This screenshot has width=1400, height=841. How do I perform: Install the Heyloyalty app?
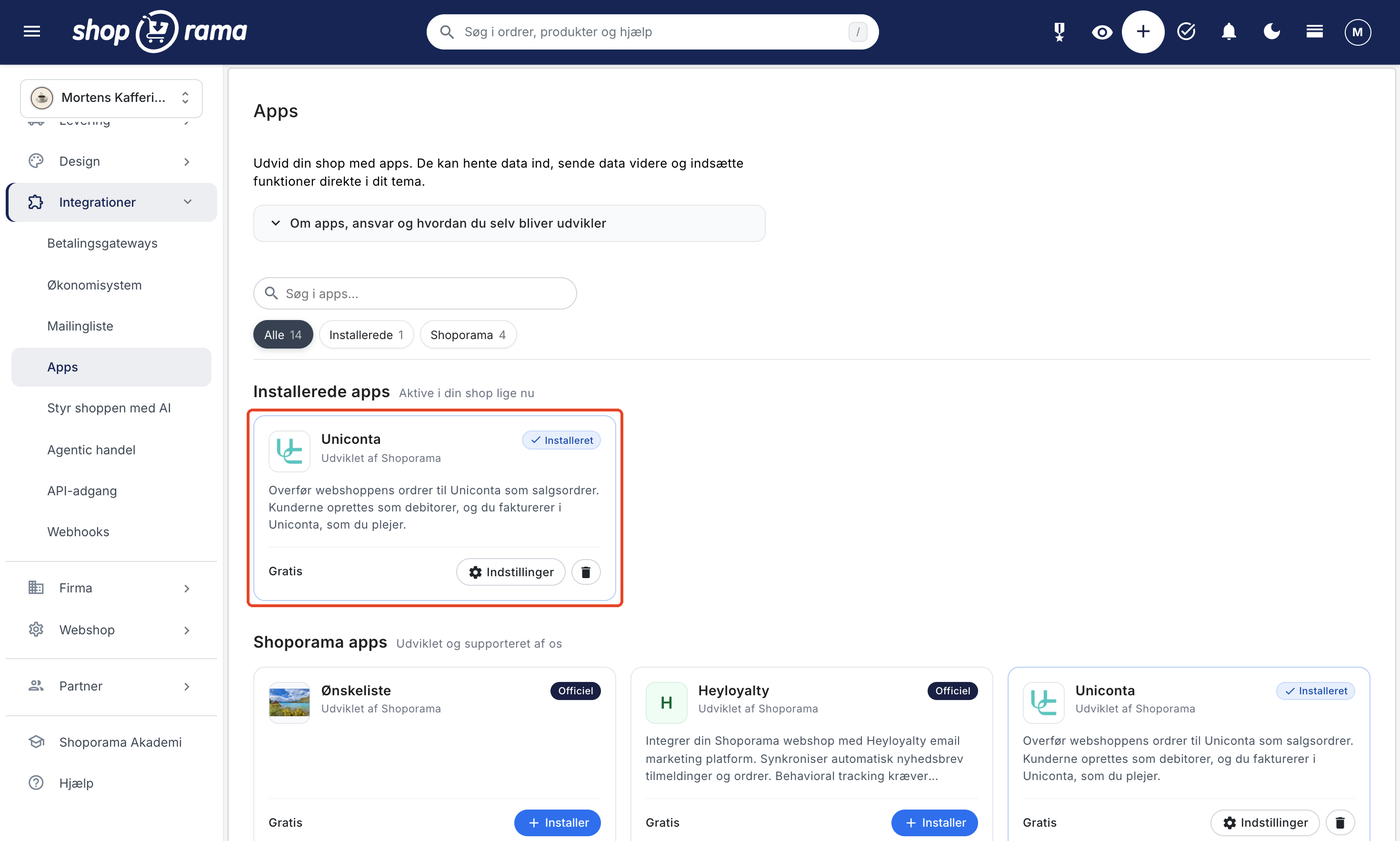pyautogui.click(x=935, y=823)
